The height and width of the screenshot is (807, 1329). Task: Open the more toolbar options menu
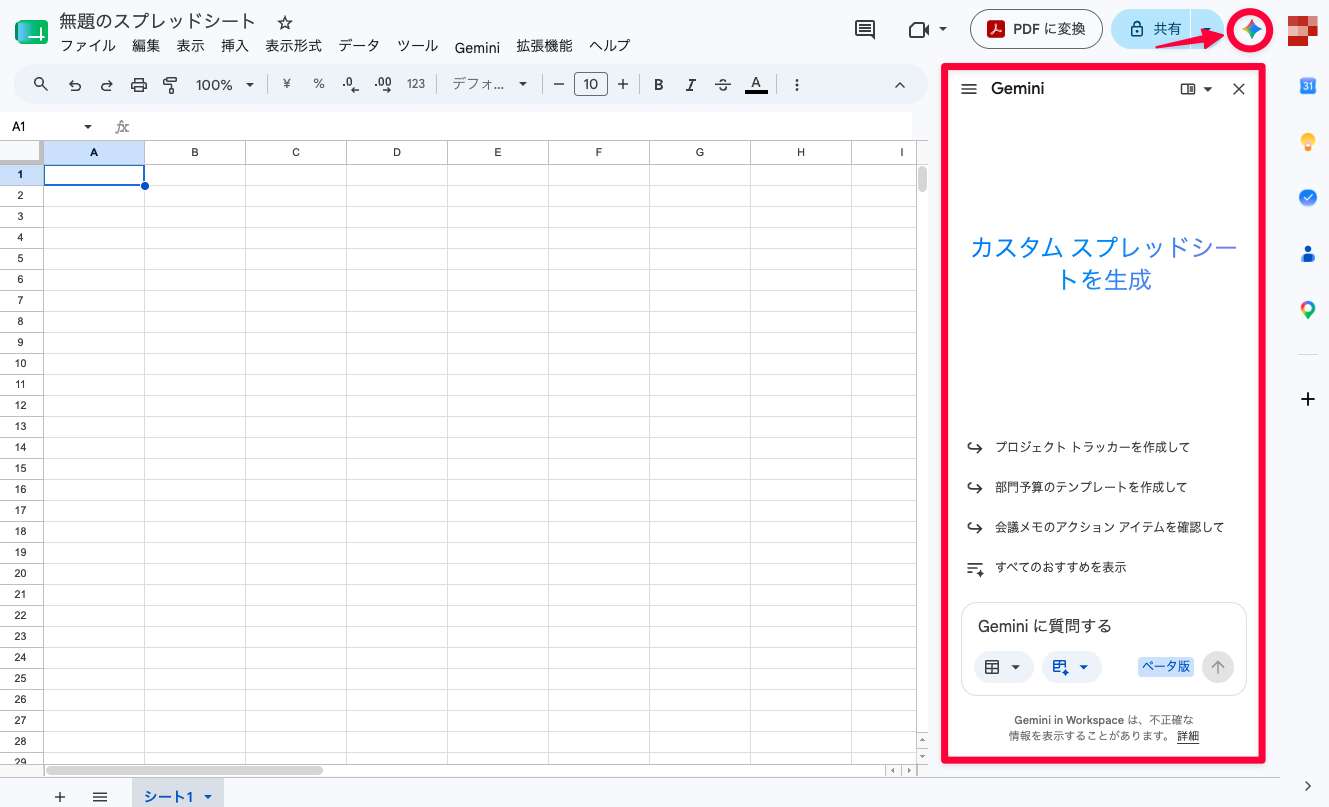click(796, 85)
